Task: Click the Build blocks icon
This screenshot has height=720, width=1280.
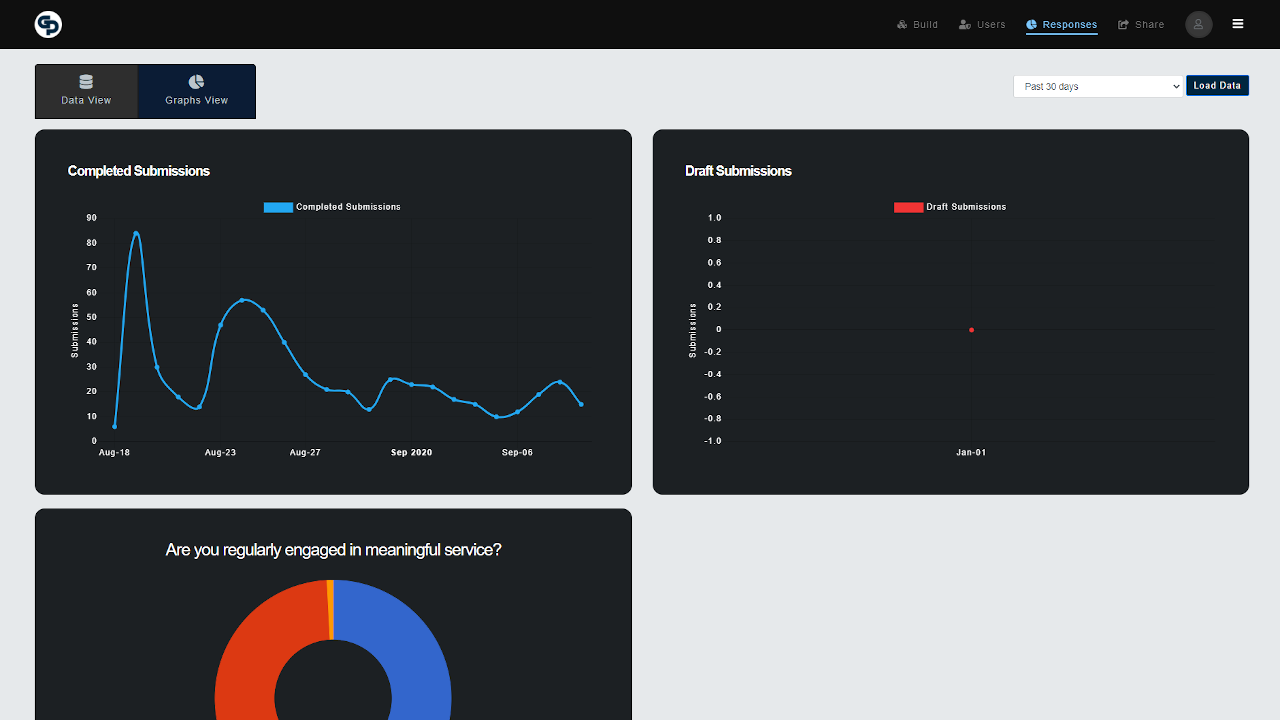Action: coord(902,25)
